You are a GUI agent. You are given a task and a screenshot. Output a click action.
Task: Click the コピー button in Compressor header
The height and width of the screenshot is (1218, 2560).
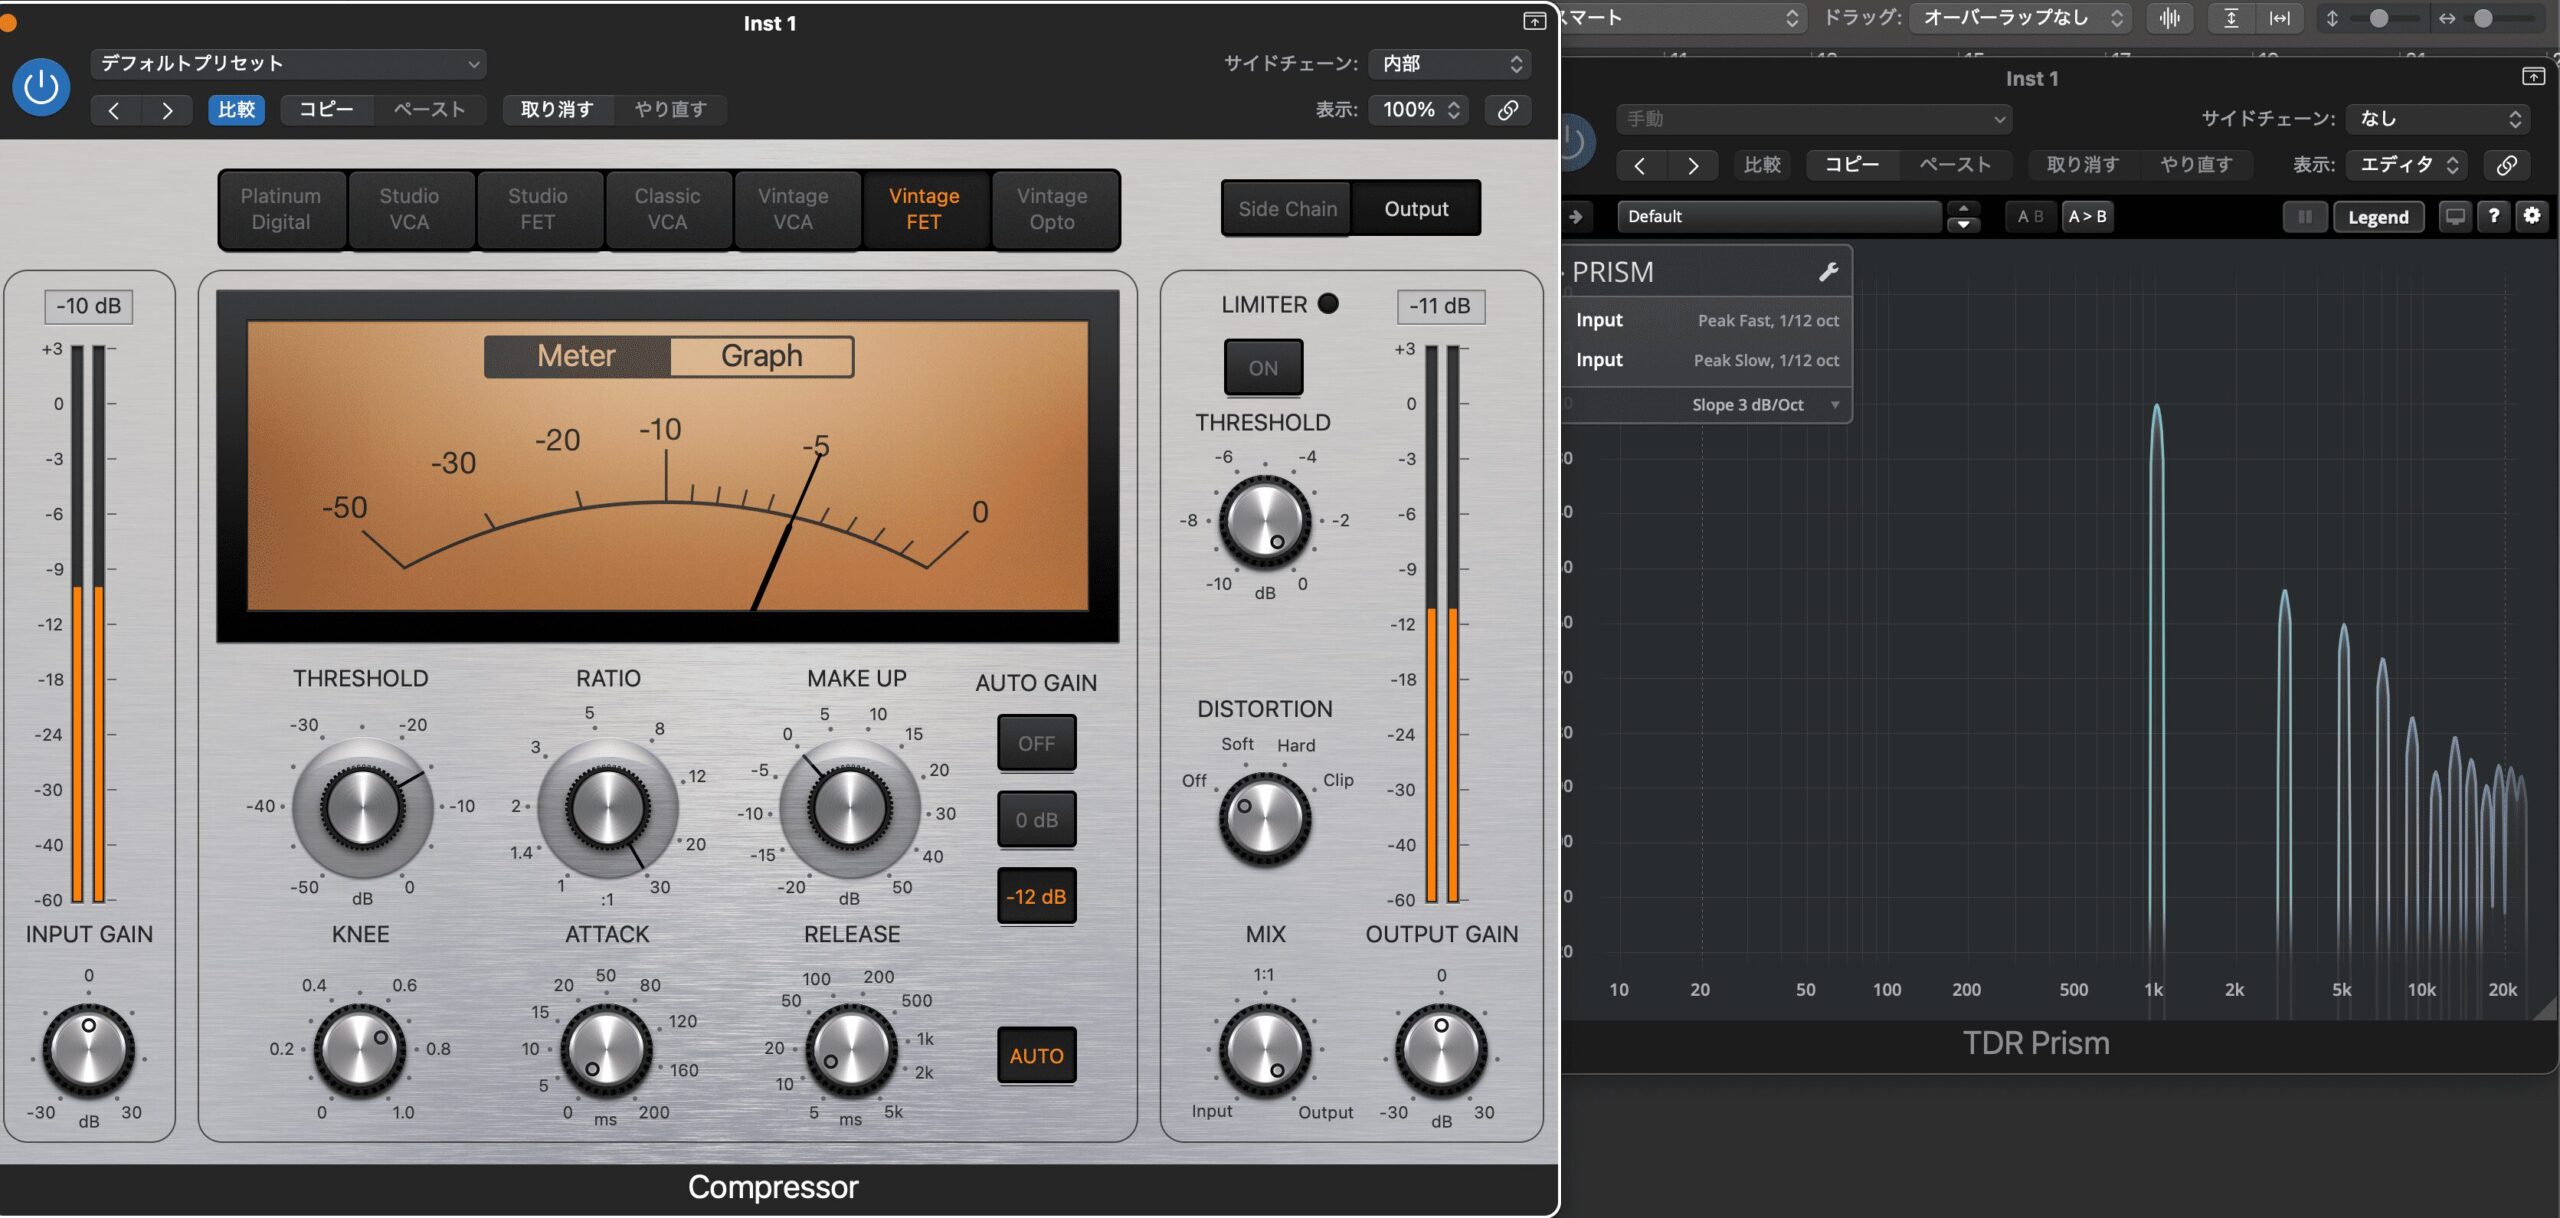326,110
